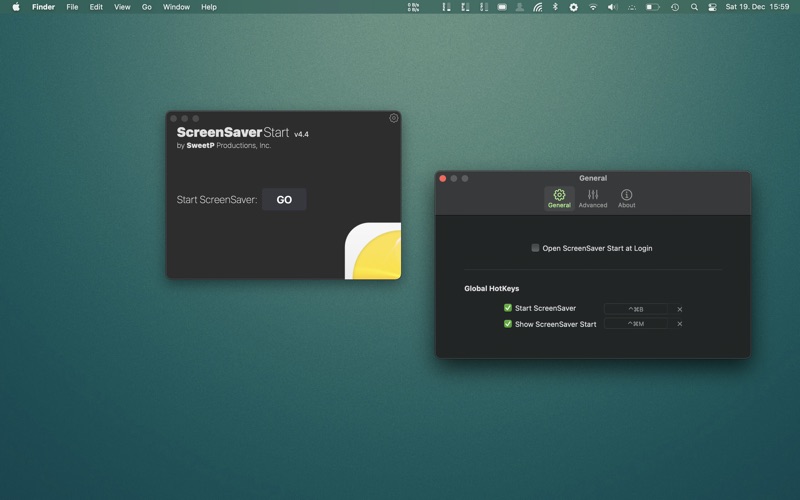Click the gear icon in the menu bar

click(573, 7)
